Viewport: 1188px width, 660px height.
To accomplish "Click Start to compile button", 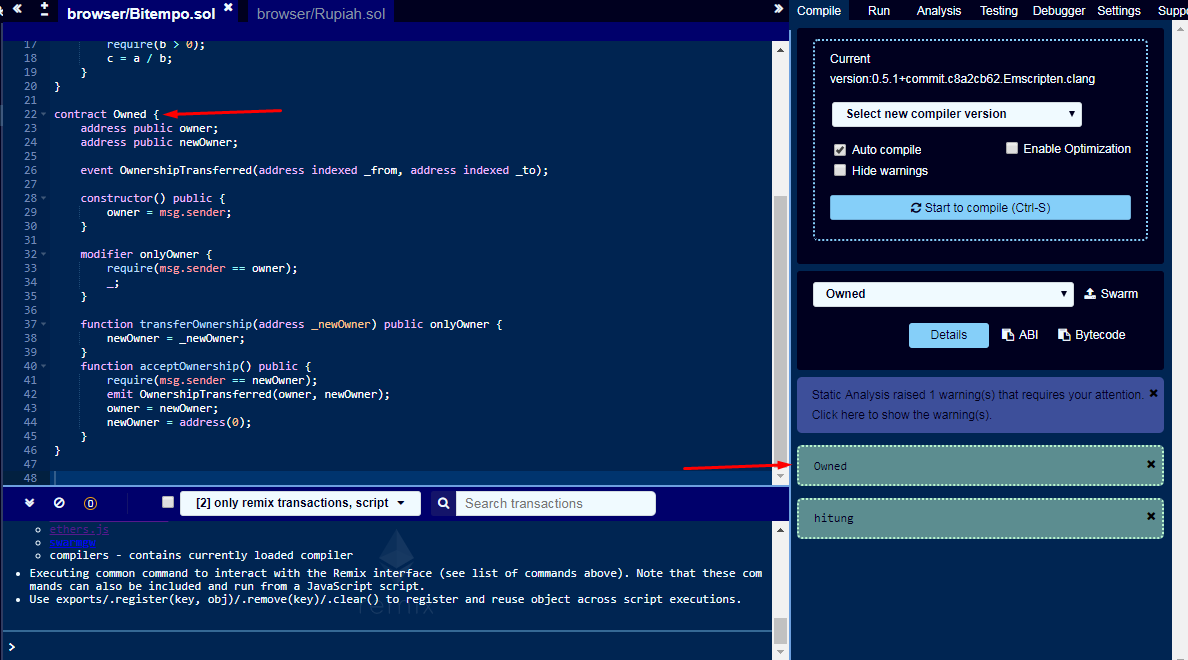I will pyautogui.click(x=980, y=208).
